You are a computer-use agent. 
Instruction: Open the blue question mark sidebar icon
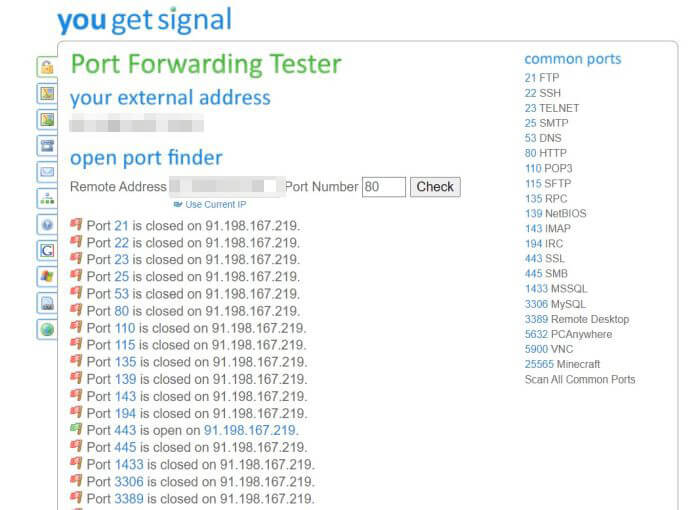[47, 225]
